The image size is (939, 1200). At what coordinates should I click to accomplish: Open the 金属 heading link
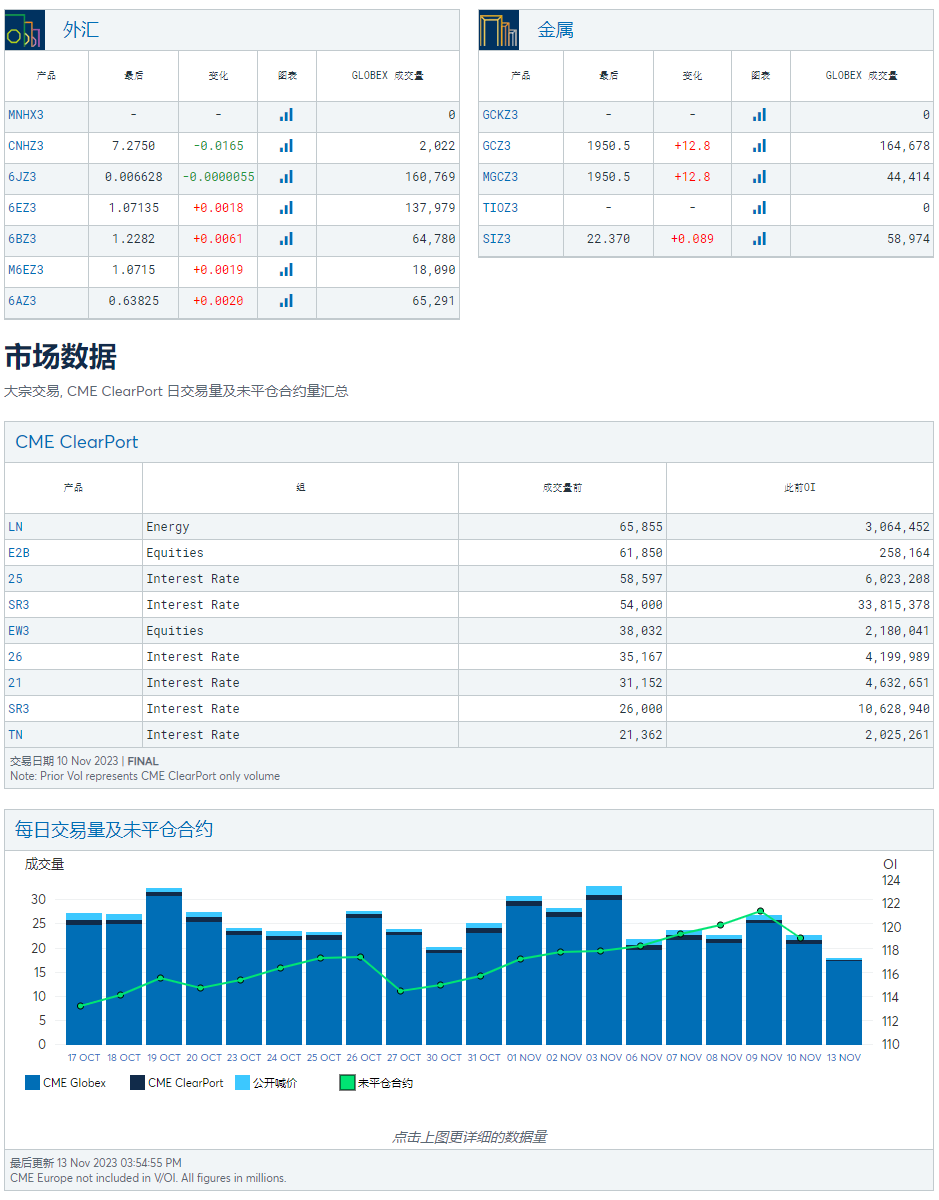[556, 30]
